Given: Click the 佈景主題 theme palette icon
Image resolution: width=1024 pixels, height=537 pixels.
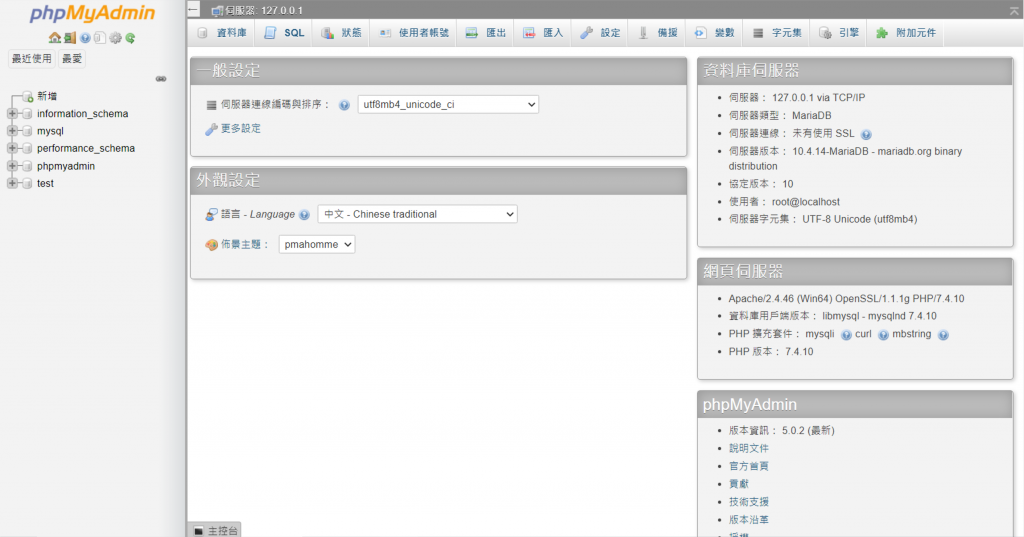Looking at the screenshot, I should [211, 245].
